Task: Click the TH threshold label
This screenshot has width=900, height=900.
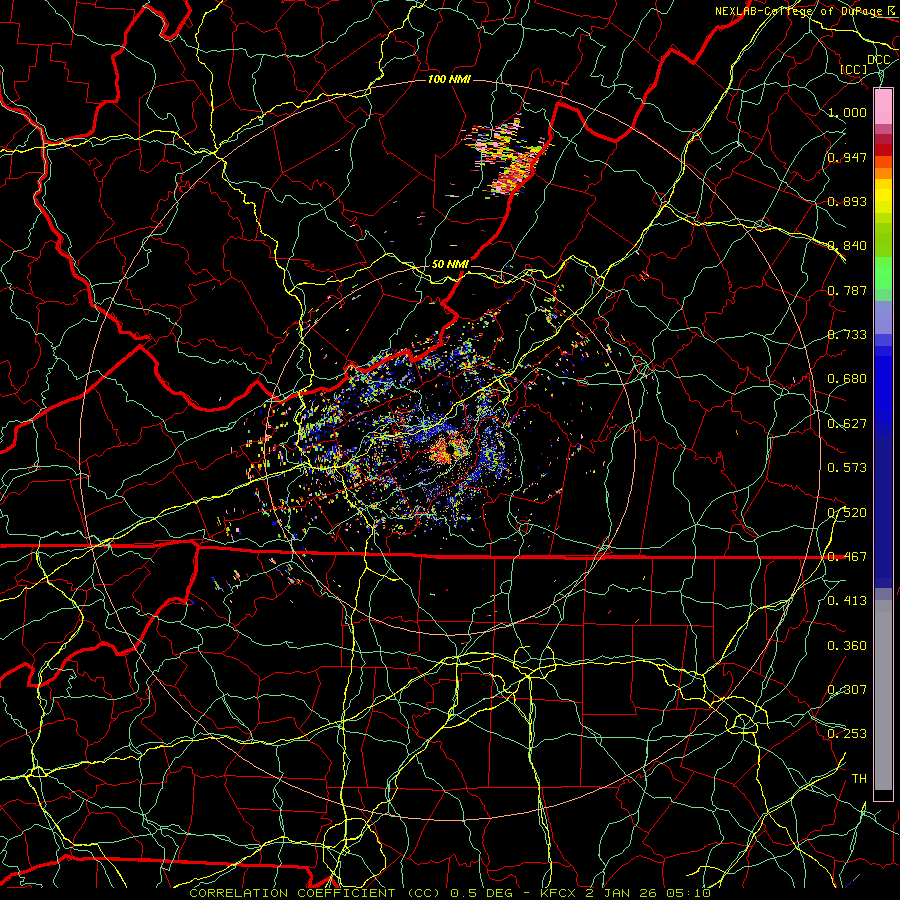Action: (x=859, y=779)
